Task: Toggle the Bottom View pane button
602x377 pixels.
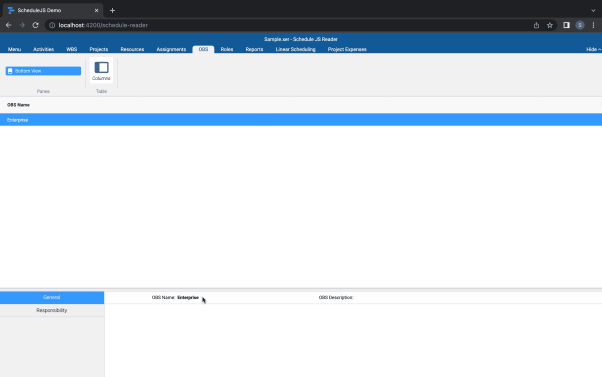Action: coord(43,71)
